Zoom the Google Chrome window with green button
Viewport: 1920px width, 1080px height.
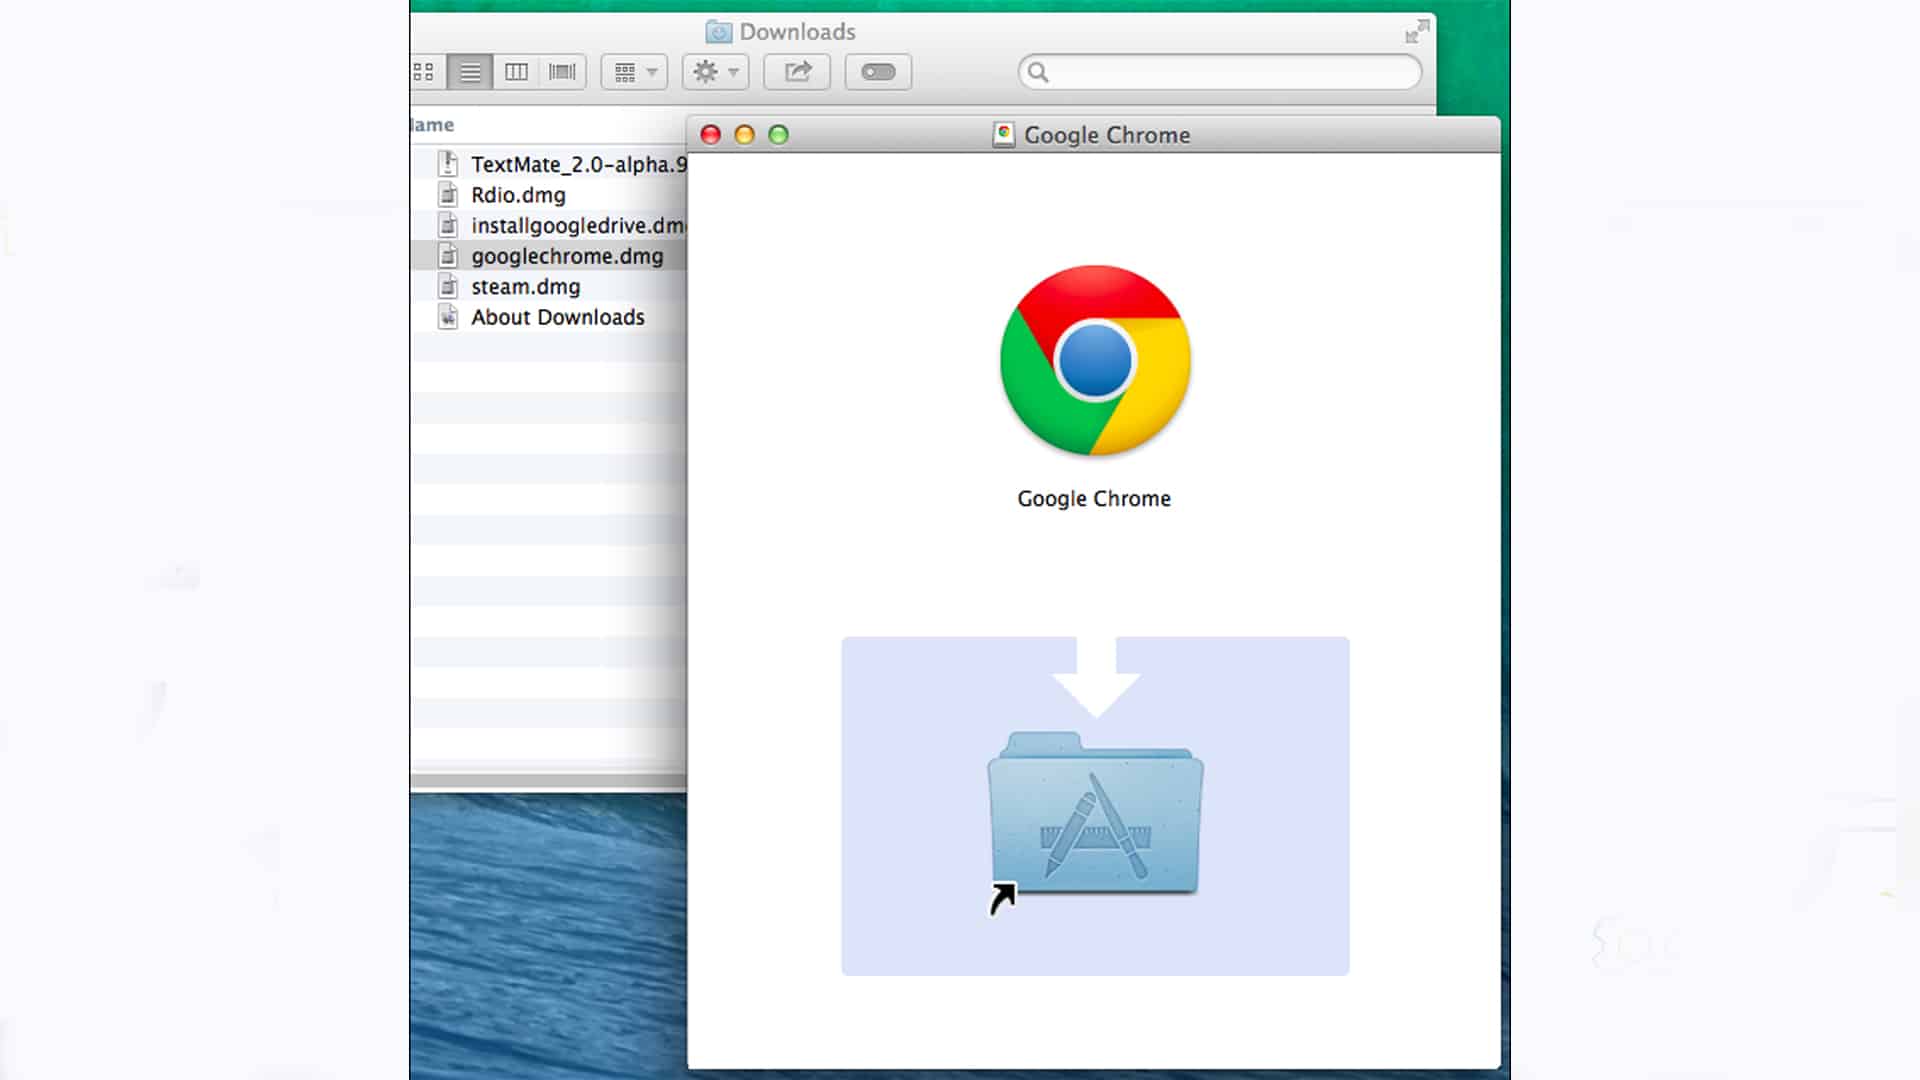coord(778,135)
